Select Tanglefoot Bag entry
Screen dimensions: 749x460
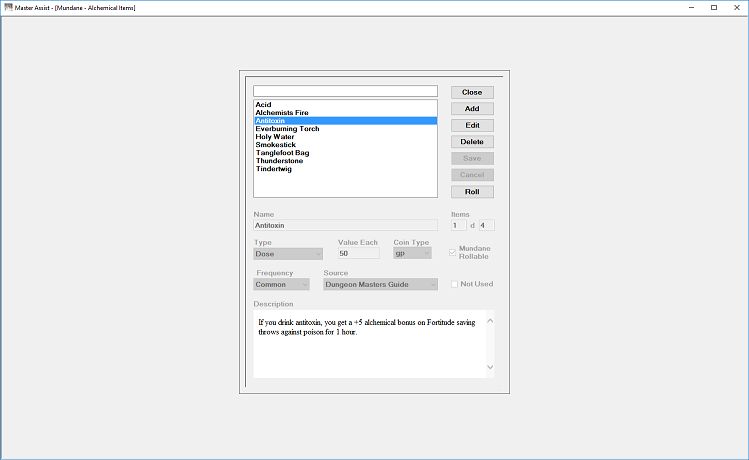click(345, 153)
